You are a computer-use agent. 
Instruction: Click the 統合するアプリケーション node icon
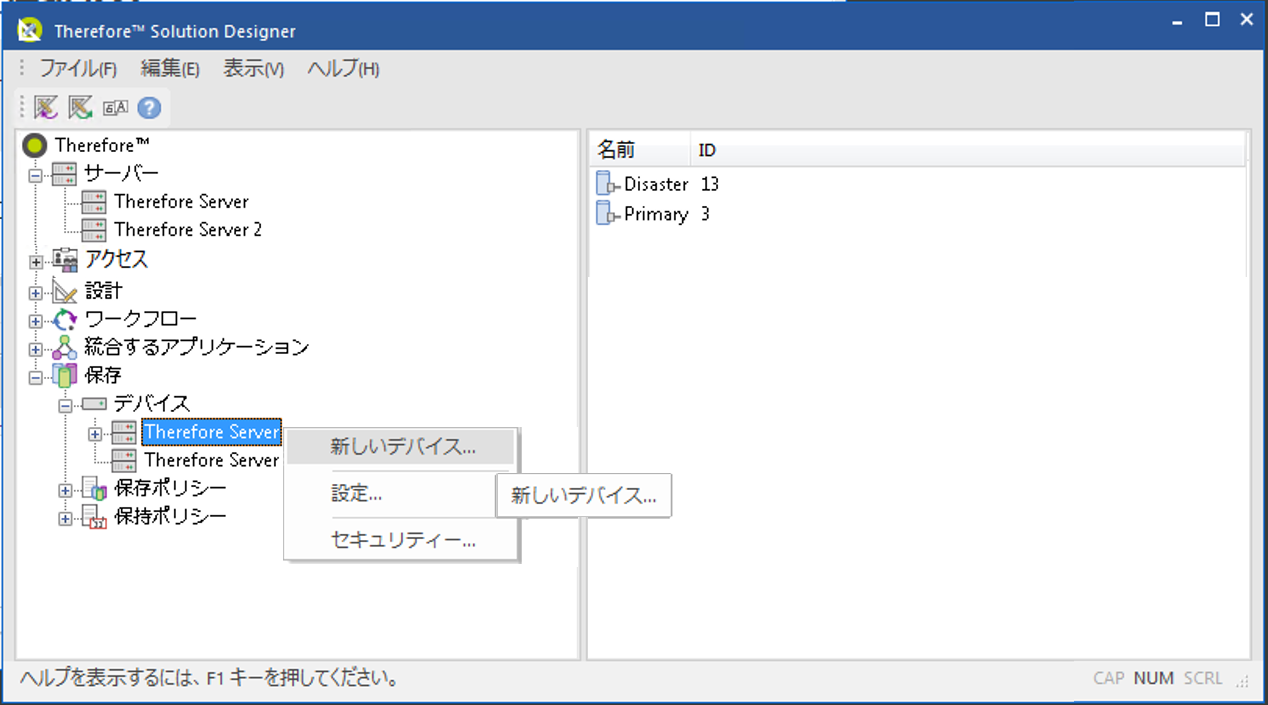[64, 348]
